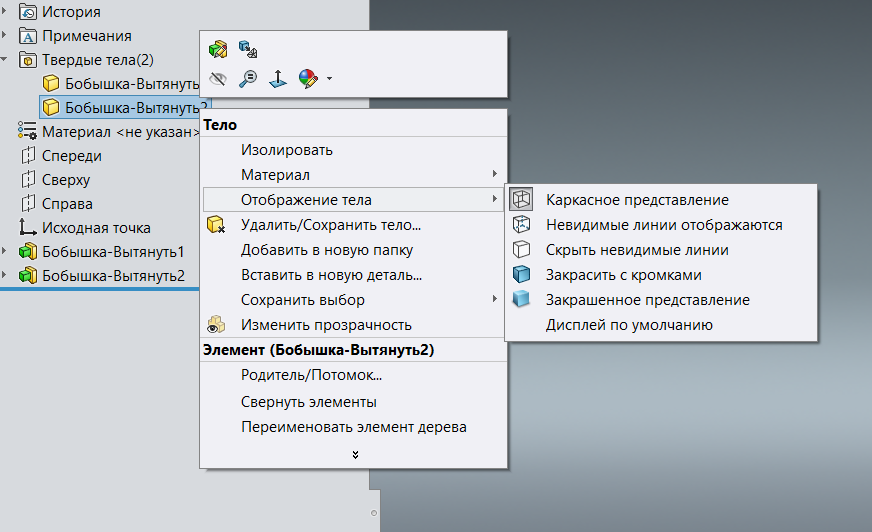Click Удалить/Сохранить тело menu entry
The width and height of the screenshot is (872, 532).
coord(330,225)
